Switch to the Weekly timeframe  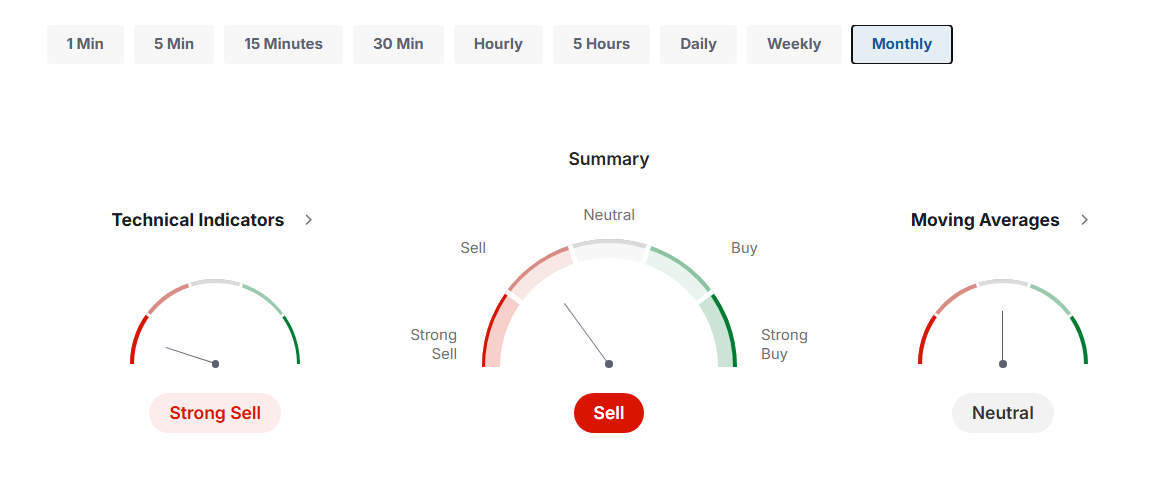coord(794,44)
